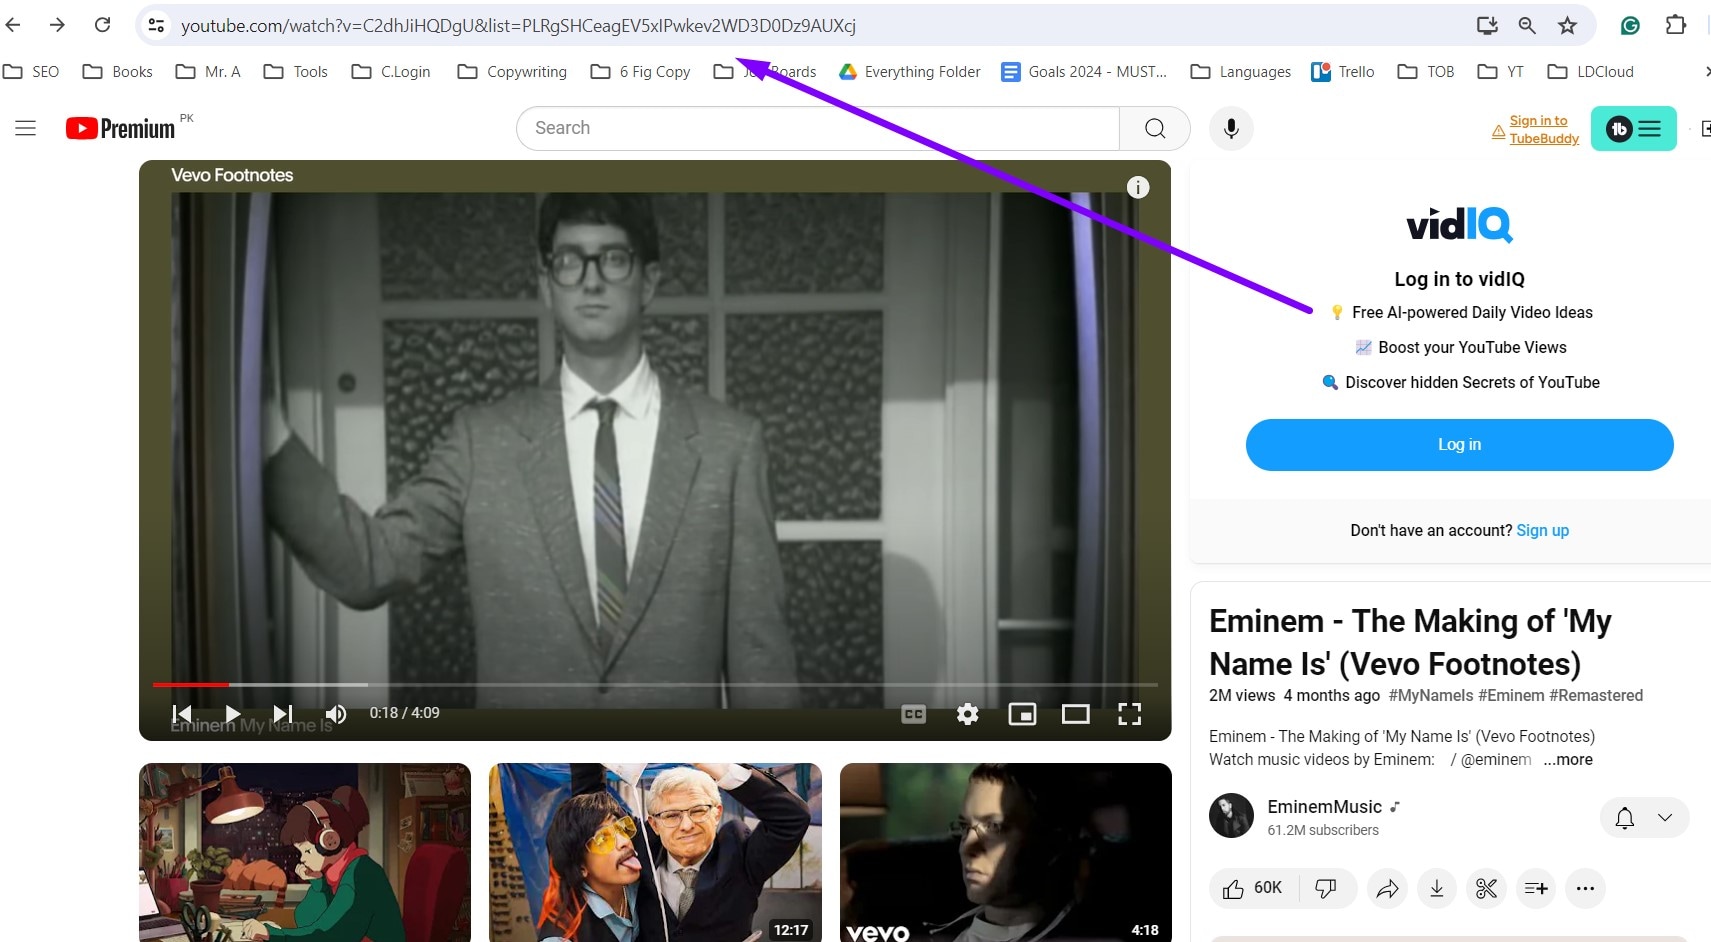
Task: Play the video
Action: [232, 714]
